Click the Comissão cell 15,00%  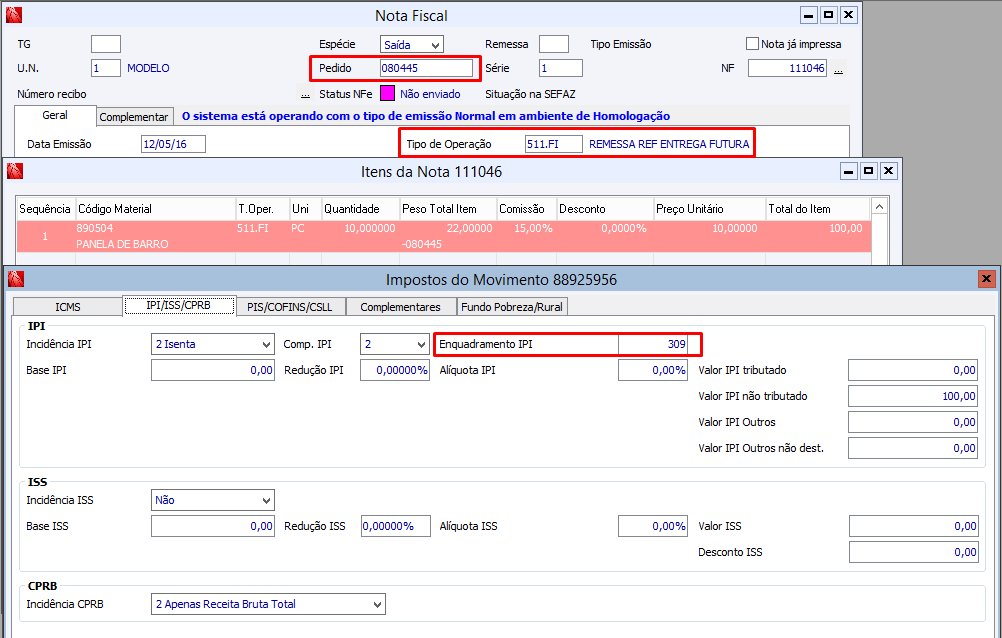[533, 228]
